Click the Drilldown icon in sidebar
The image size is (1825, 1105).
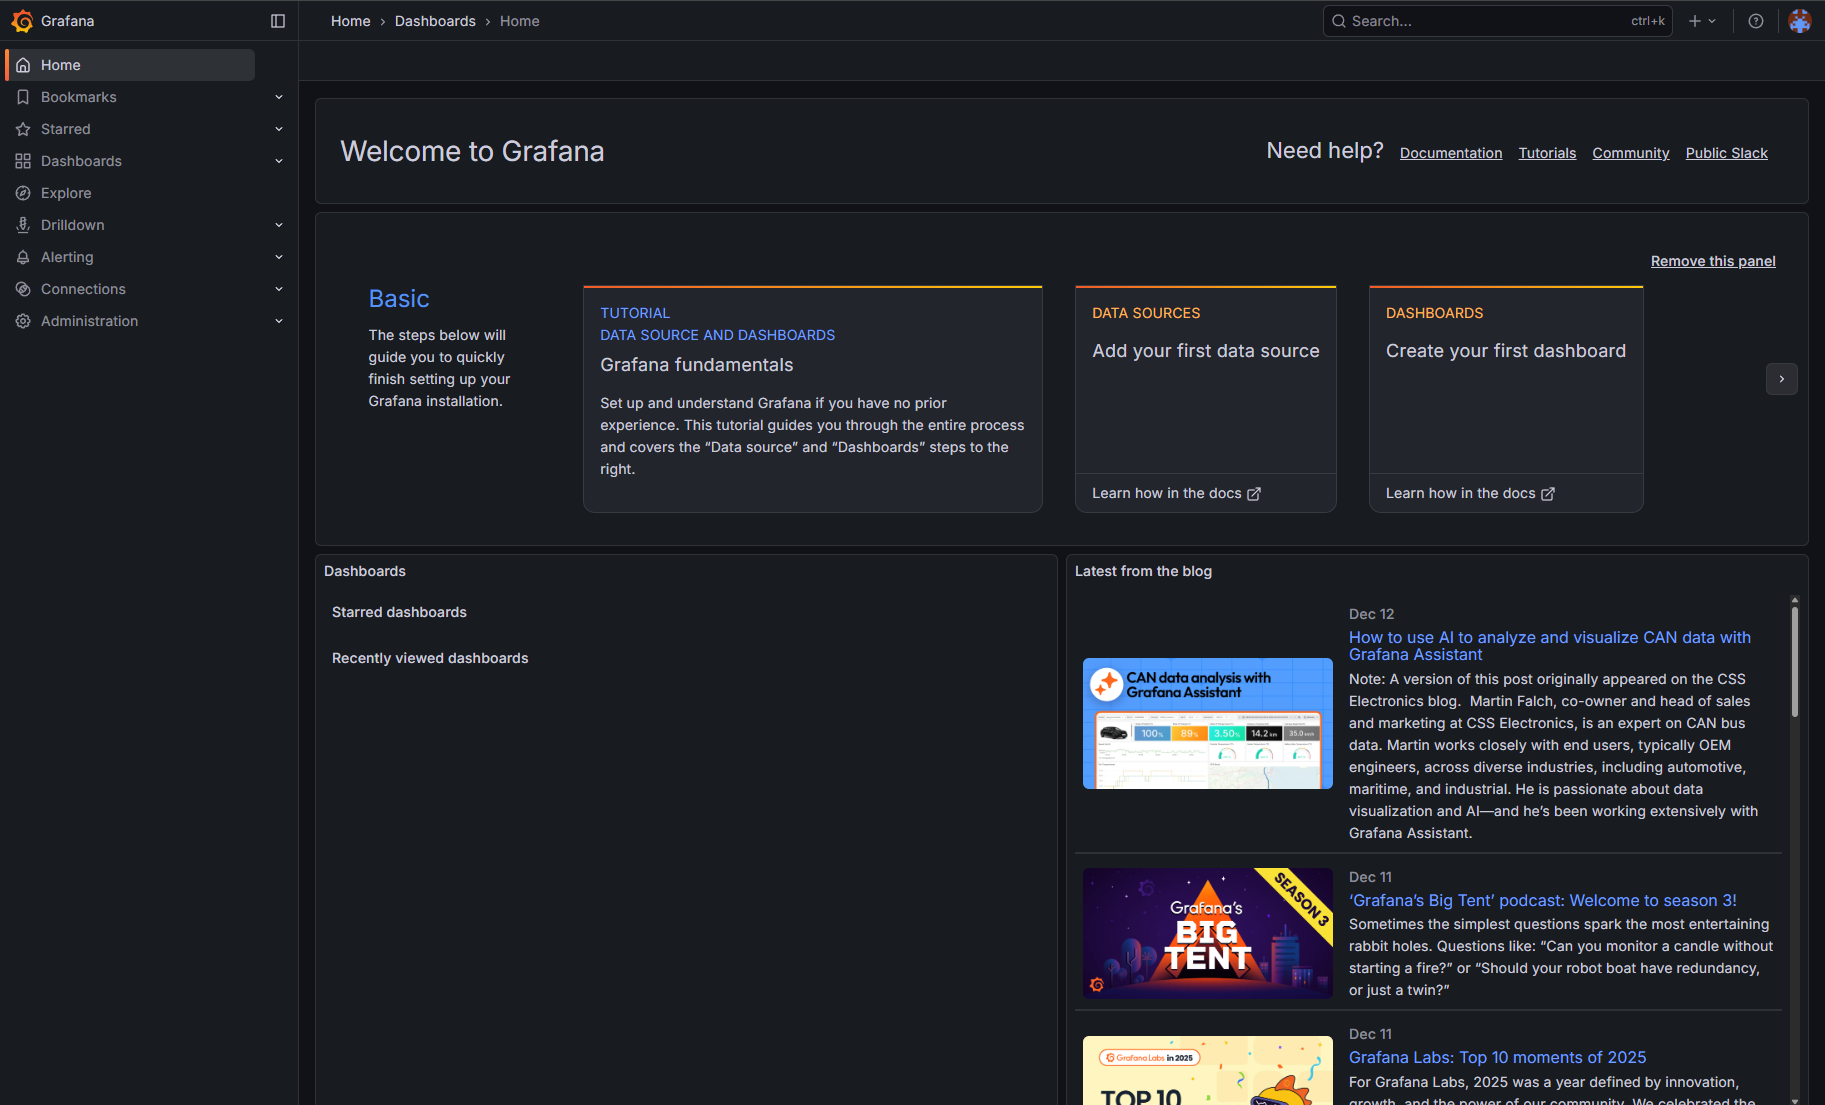(x=23, y=225)
